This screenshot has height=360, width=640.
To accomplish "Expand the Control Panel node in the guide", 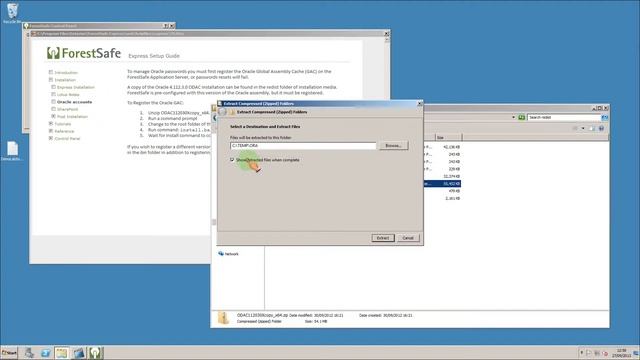I will 51,138.
